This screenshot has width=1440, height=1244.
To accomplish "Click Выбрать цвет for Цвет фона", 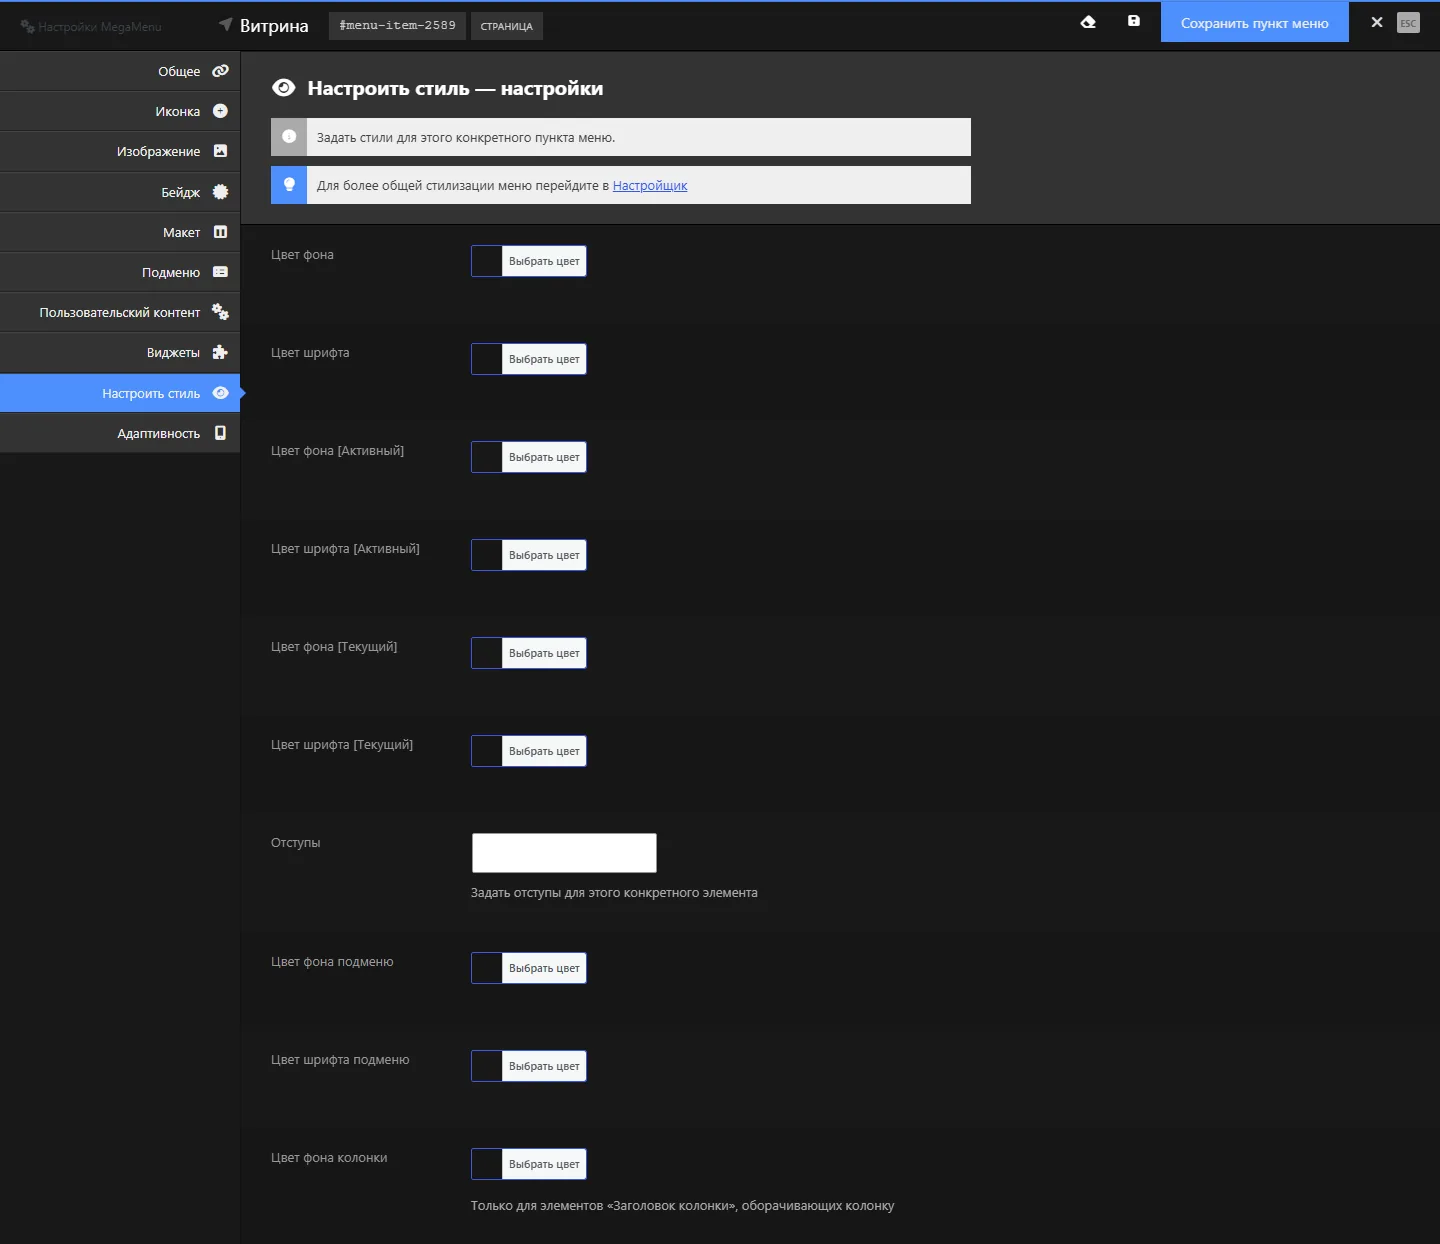I will pyautogui.click(x=544, y=261).
